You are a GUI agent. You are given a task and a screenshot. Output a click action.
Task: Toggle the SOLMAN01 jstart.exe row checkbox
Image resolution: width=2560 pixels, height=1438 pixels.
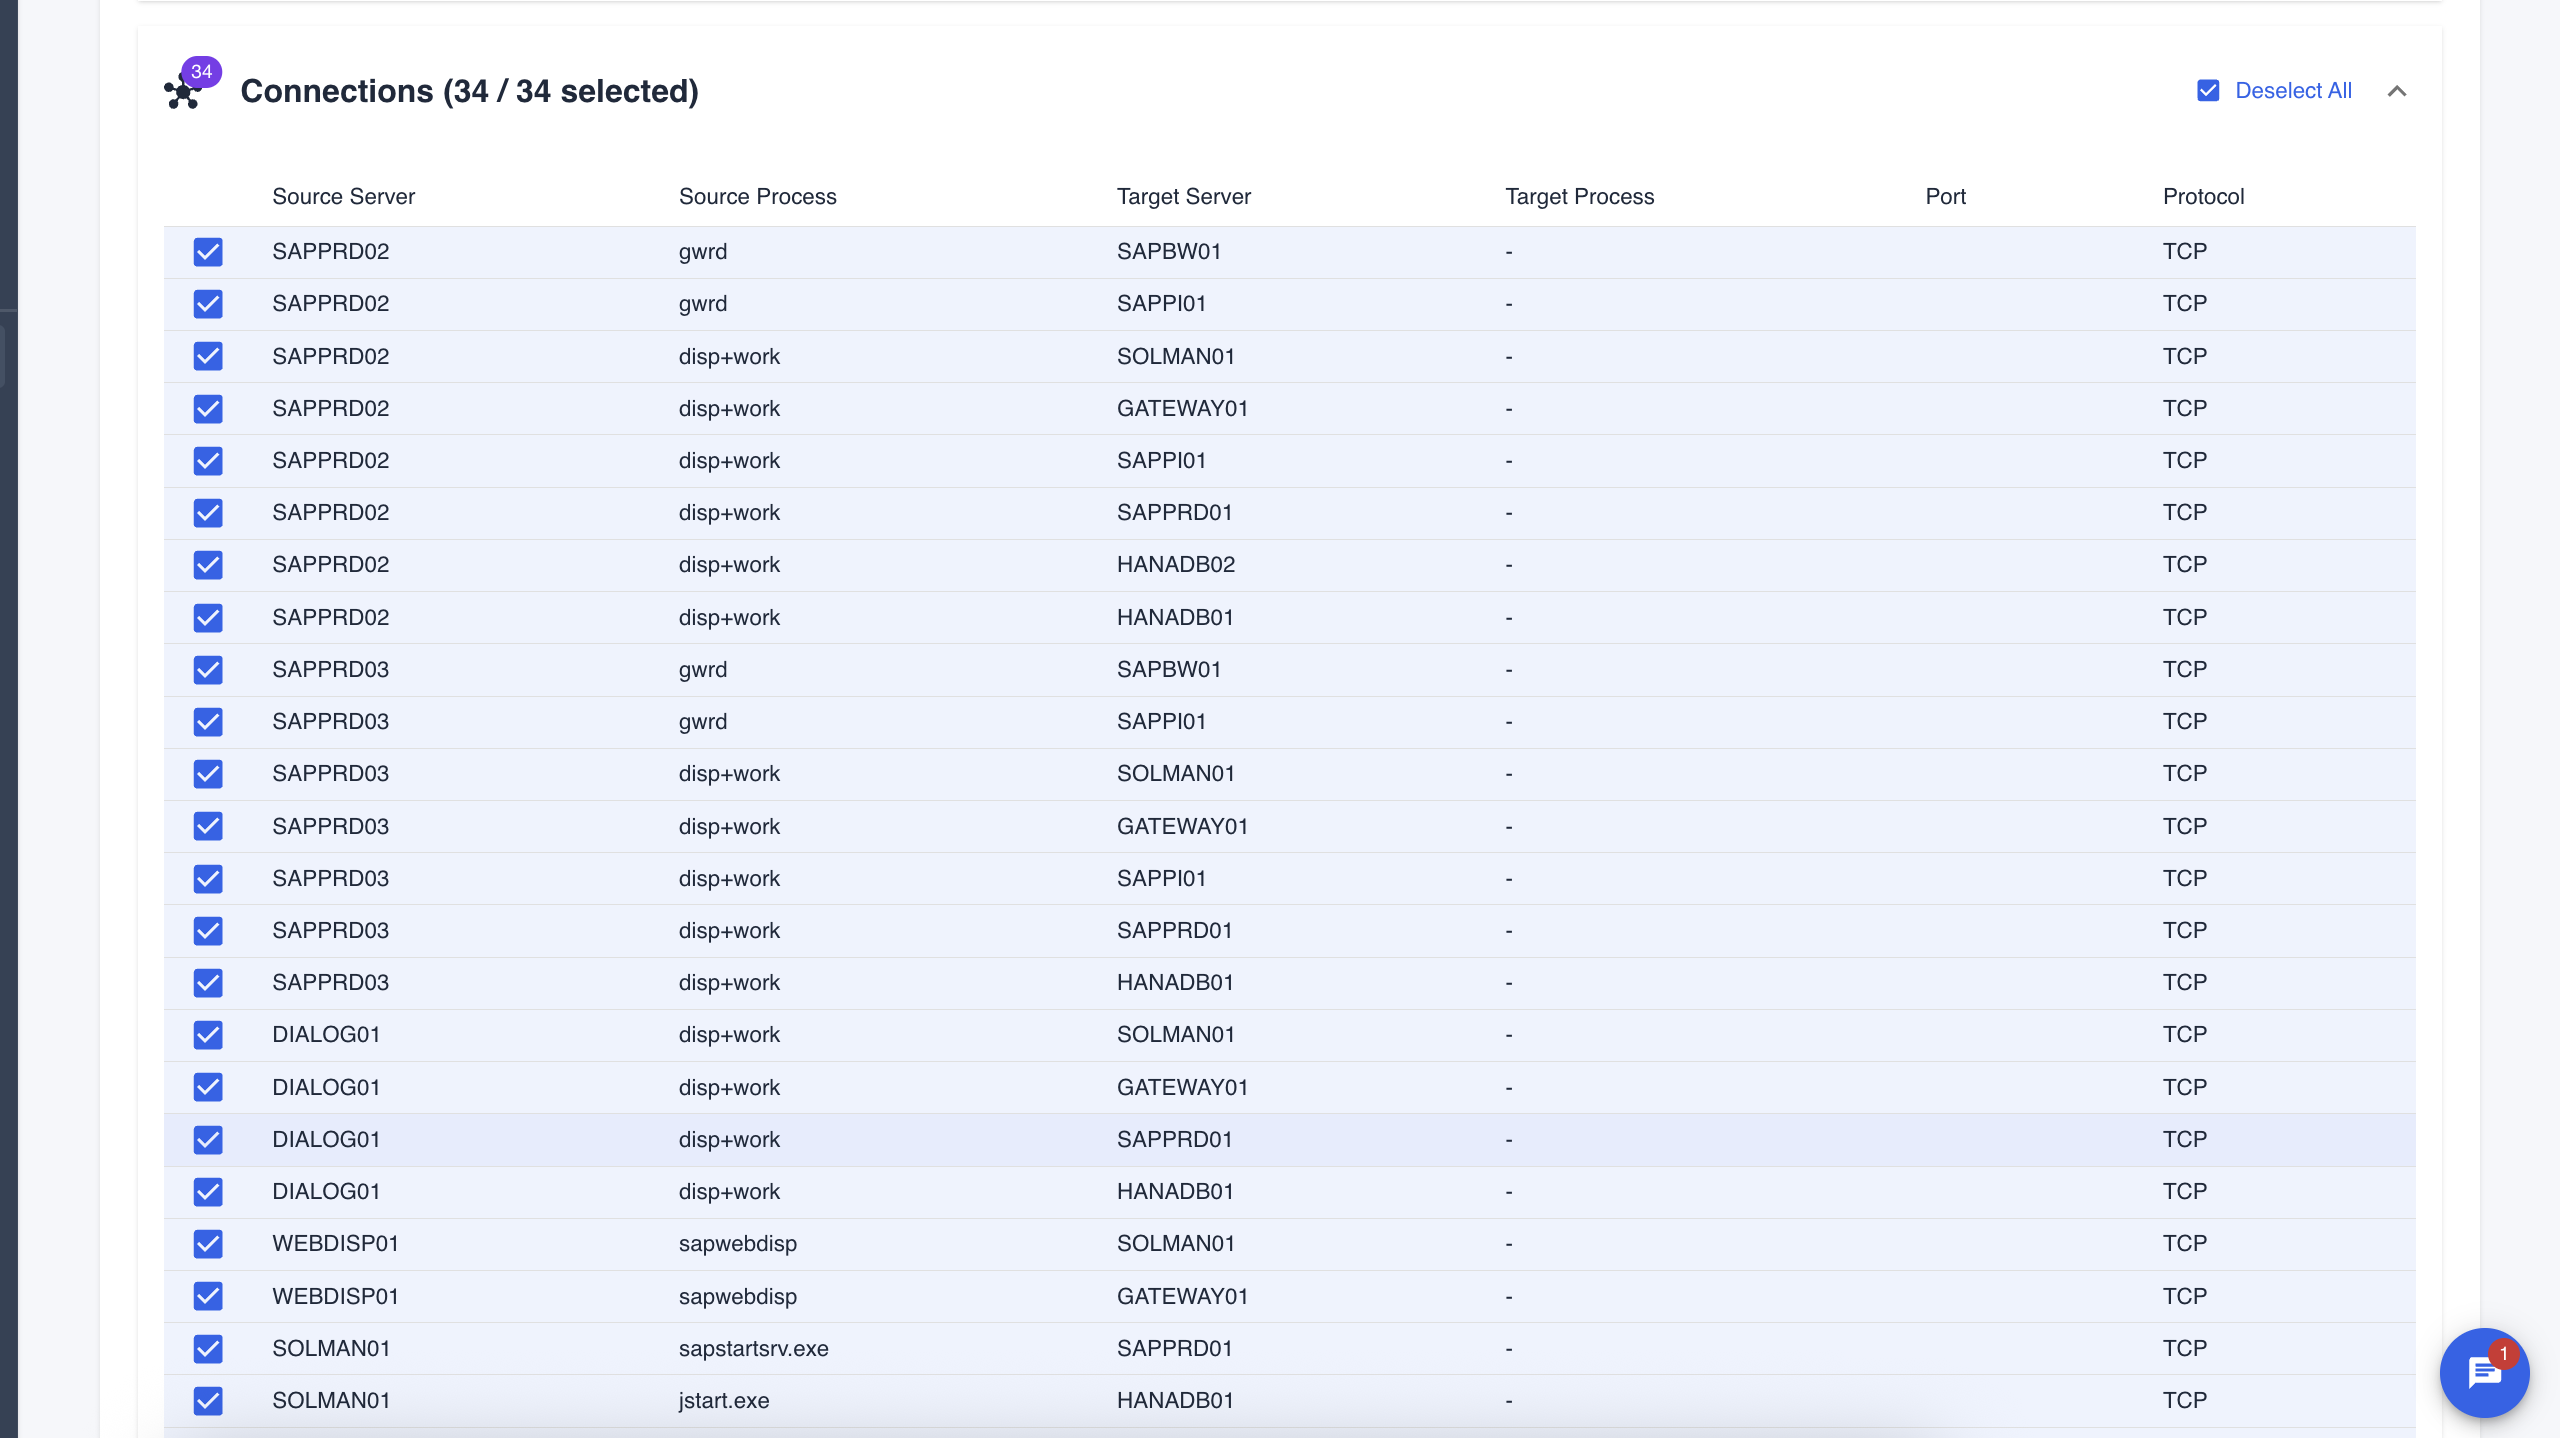[x=208, y=1401]
